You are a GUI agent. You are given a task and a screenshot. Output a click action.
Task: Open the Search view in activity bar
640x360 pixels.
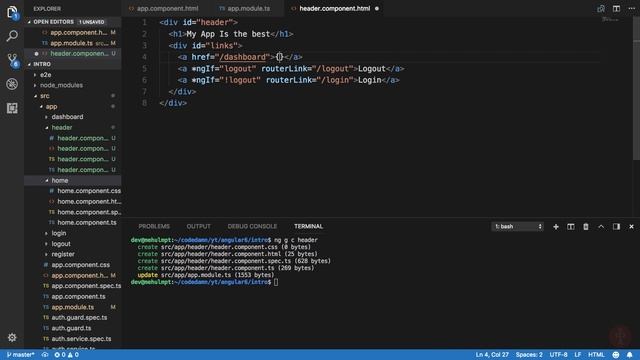click(x=12, y=36)
